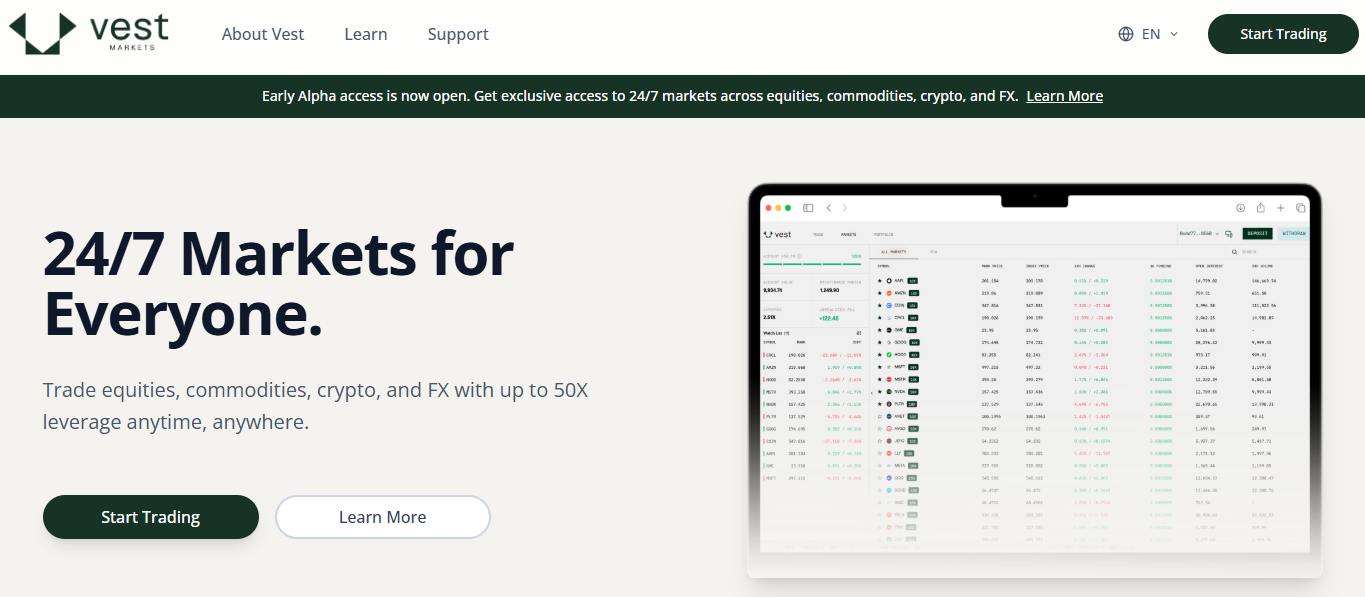Click the globe language icon in the navigation
This screenshot has width=1365, height=597.
pos(1125,33)
